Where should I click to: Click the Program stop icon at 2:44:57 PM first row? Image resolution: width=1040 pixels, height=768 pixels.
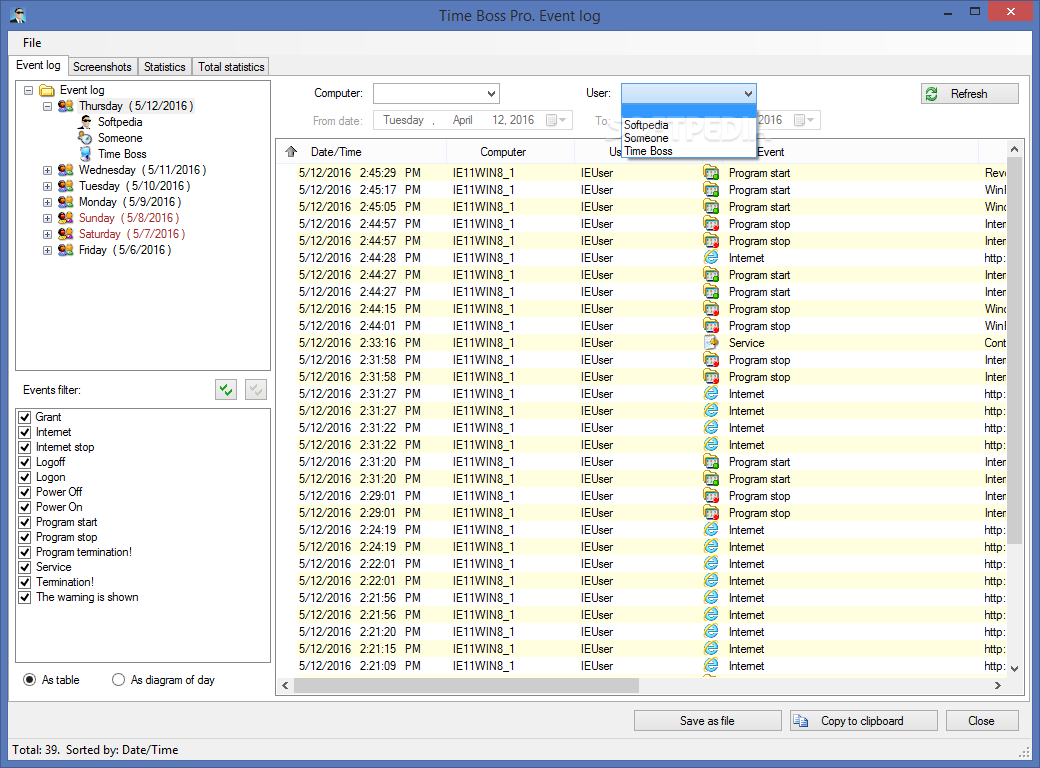coord(711,224)
